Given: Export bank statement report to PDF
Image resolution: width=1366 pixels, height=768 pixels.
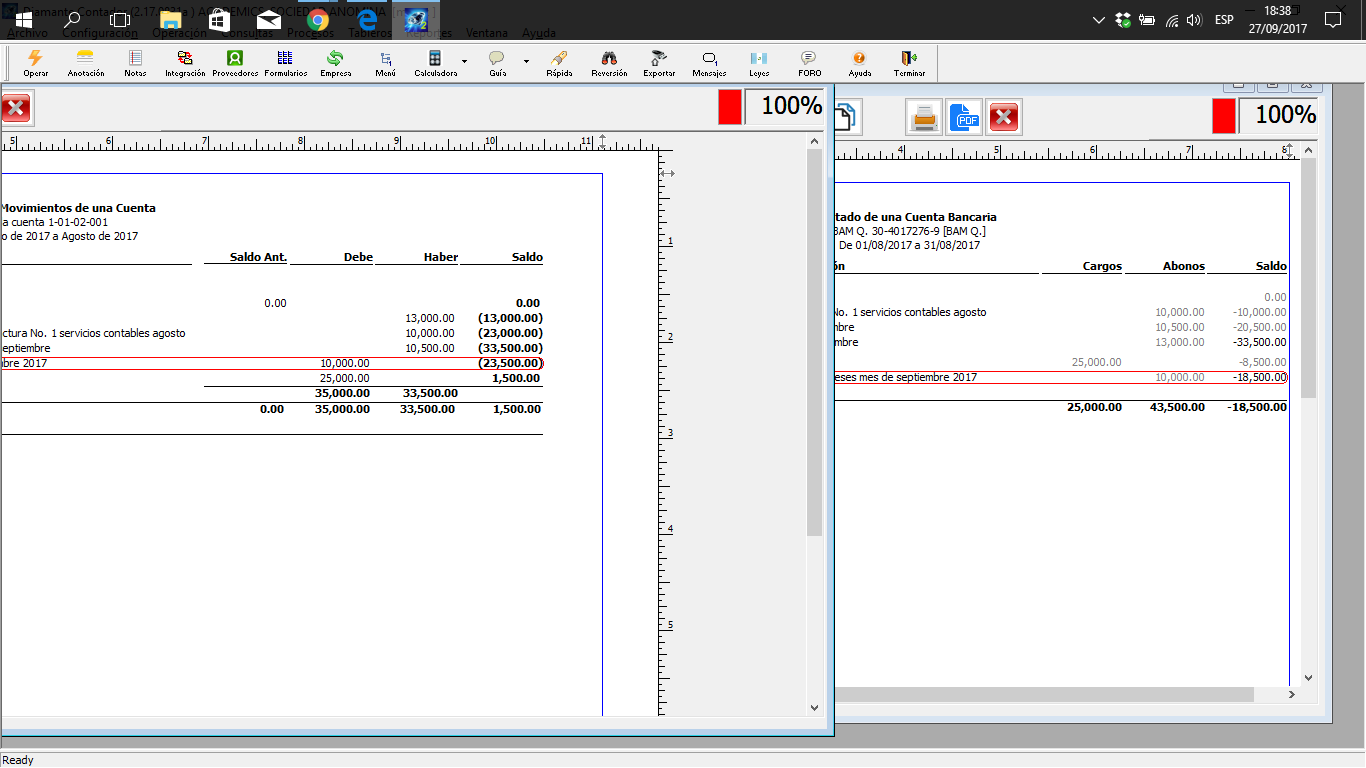Looking at the screenshot, I should tap(965, 118).
